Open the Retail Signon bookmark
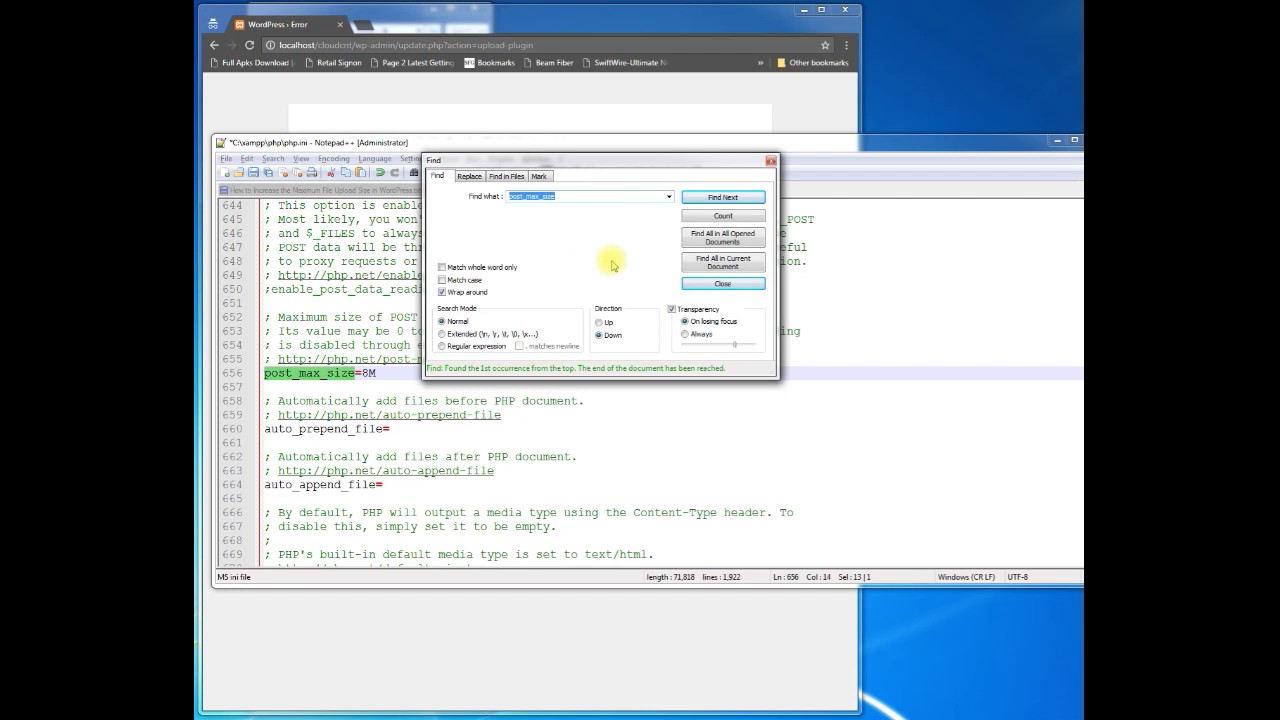 (x=333, y=63)
